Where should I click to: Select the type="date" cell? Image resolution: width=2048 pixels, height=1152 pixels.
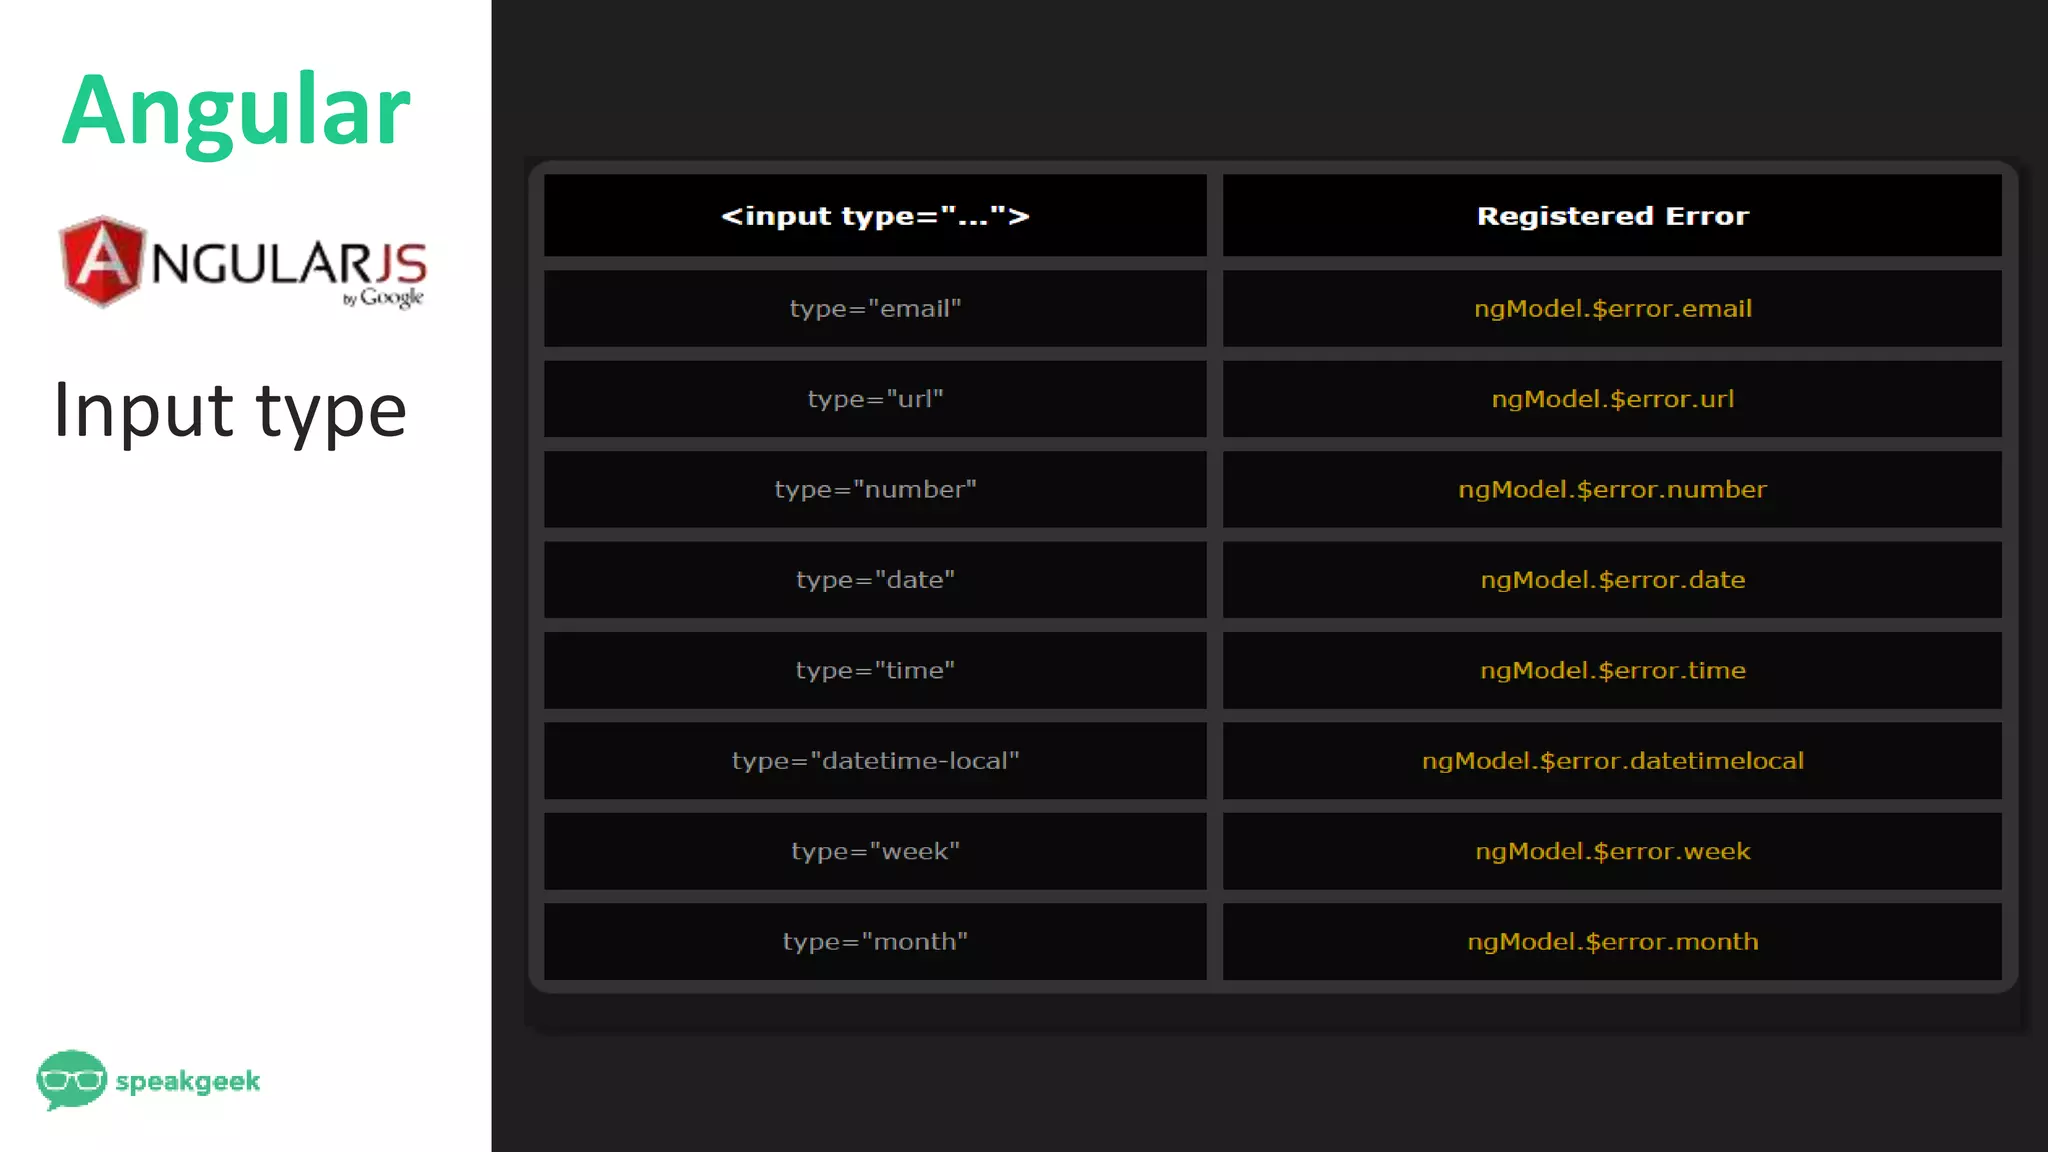[875, 580]
